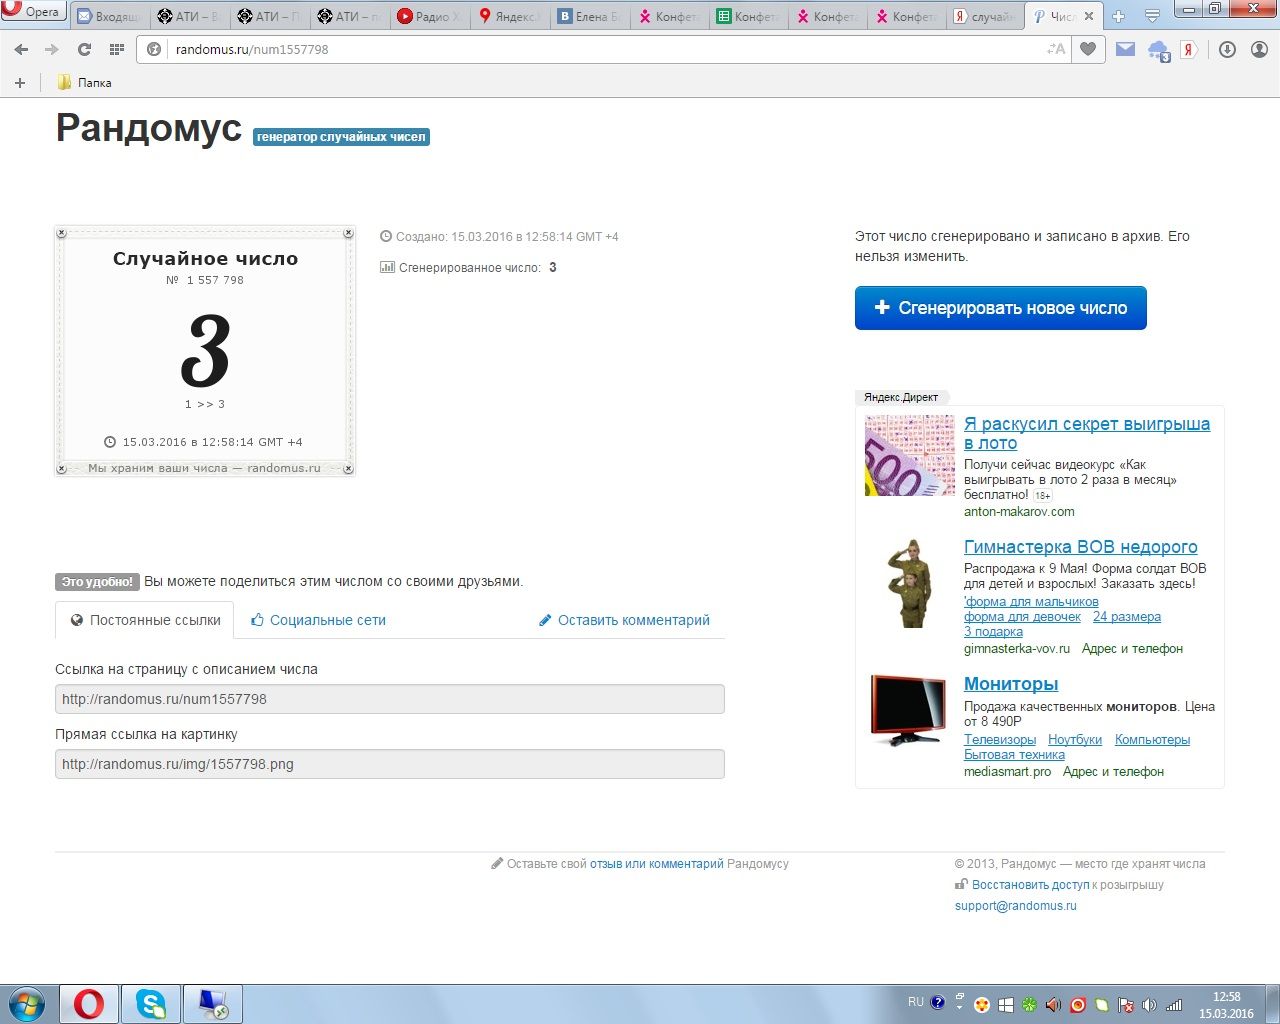The width and height of the screenshot is (1280, 1024).
Task: Click the Мониторы ad thumbnail image
Action: (908, 710)
